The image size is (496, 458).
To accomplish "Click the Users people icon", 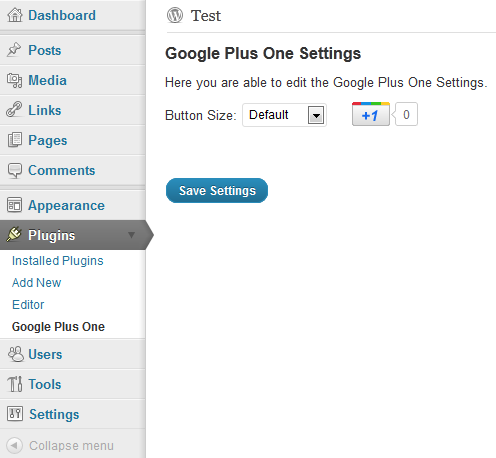I will click(16, 354).
